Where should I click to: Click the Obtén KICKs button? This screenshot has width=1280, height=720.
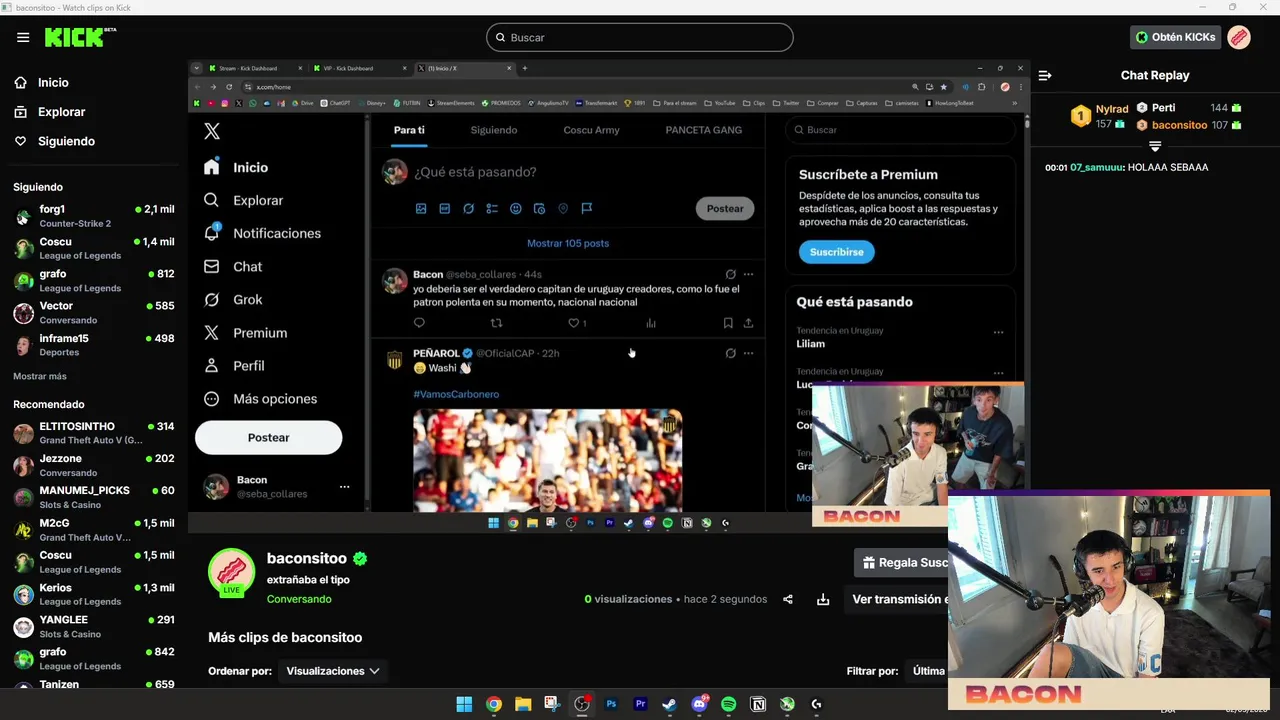pyautogui.click(x=1176, y=37)
